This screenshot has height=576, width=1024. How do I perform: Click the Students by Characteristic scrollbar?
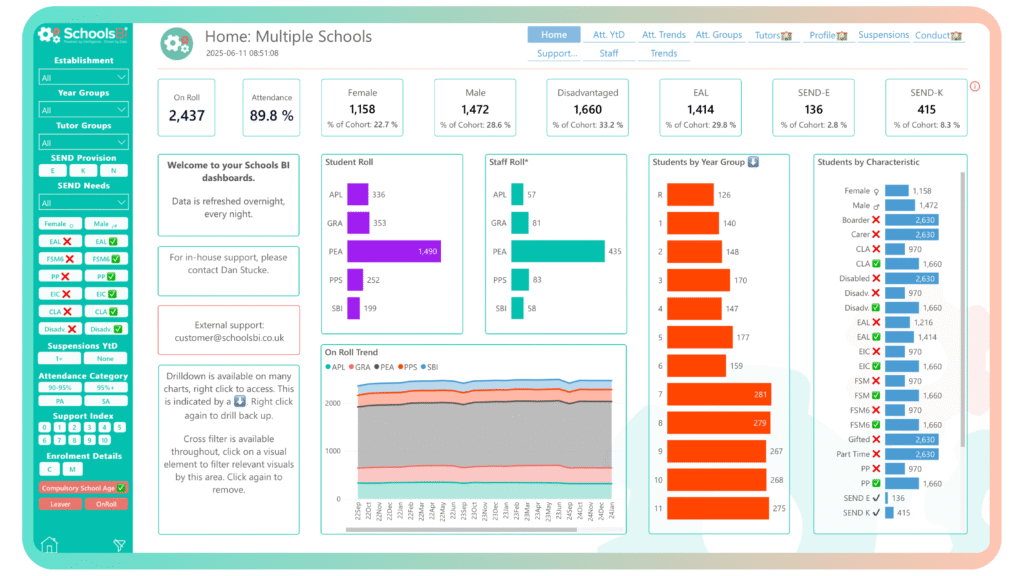(963, 300)
